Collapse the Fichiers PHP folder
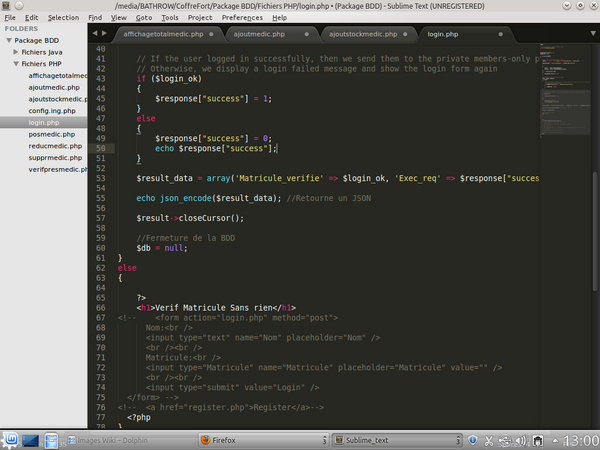 point(17,63)
